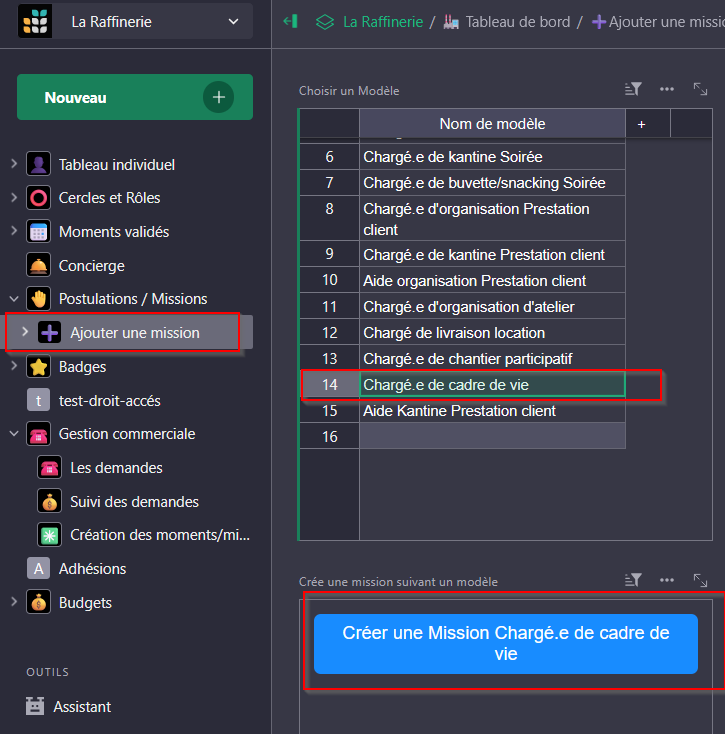
Task: Click the Assistant robot icon in tools
Action: (36, 706)
